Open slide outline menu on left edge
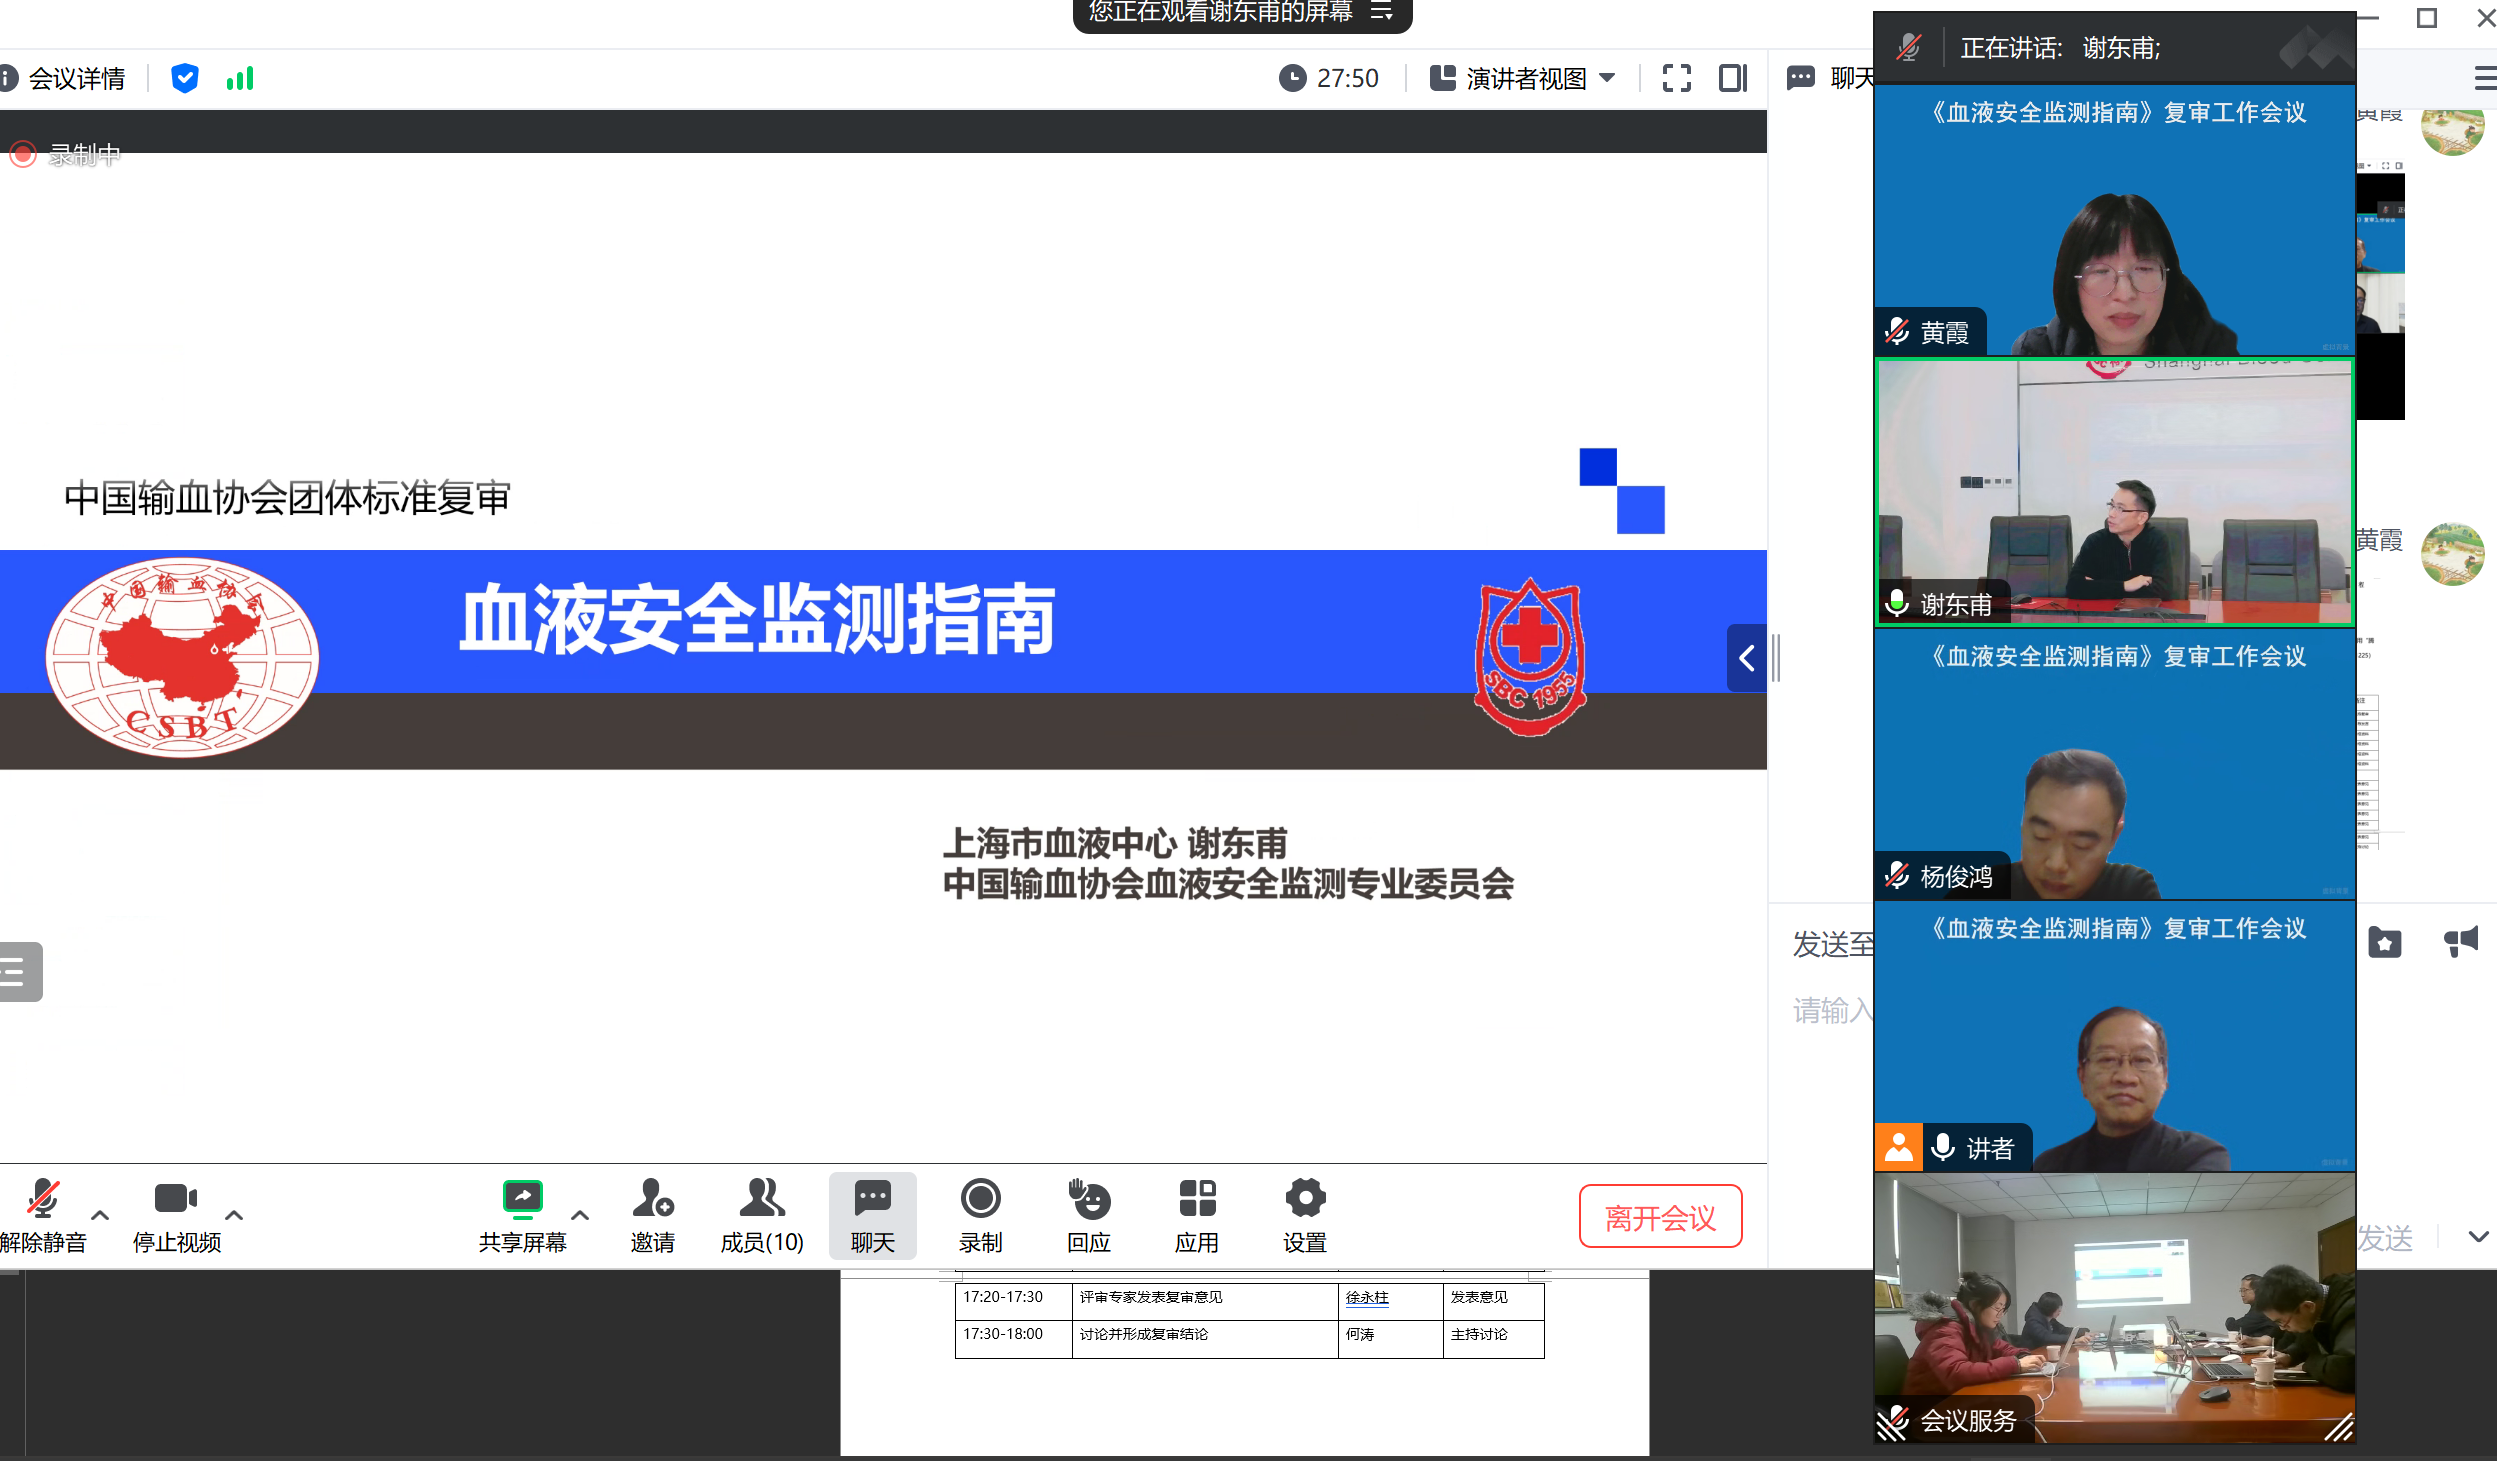This screenshot has height=1461, width=2497. tap(20, 971)
